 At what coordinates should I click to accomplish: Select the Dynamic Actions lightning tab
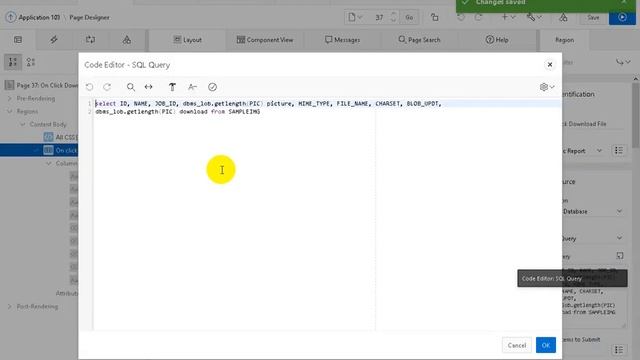[x=53, y=40]
